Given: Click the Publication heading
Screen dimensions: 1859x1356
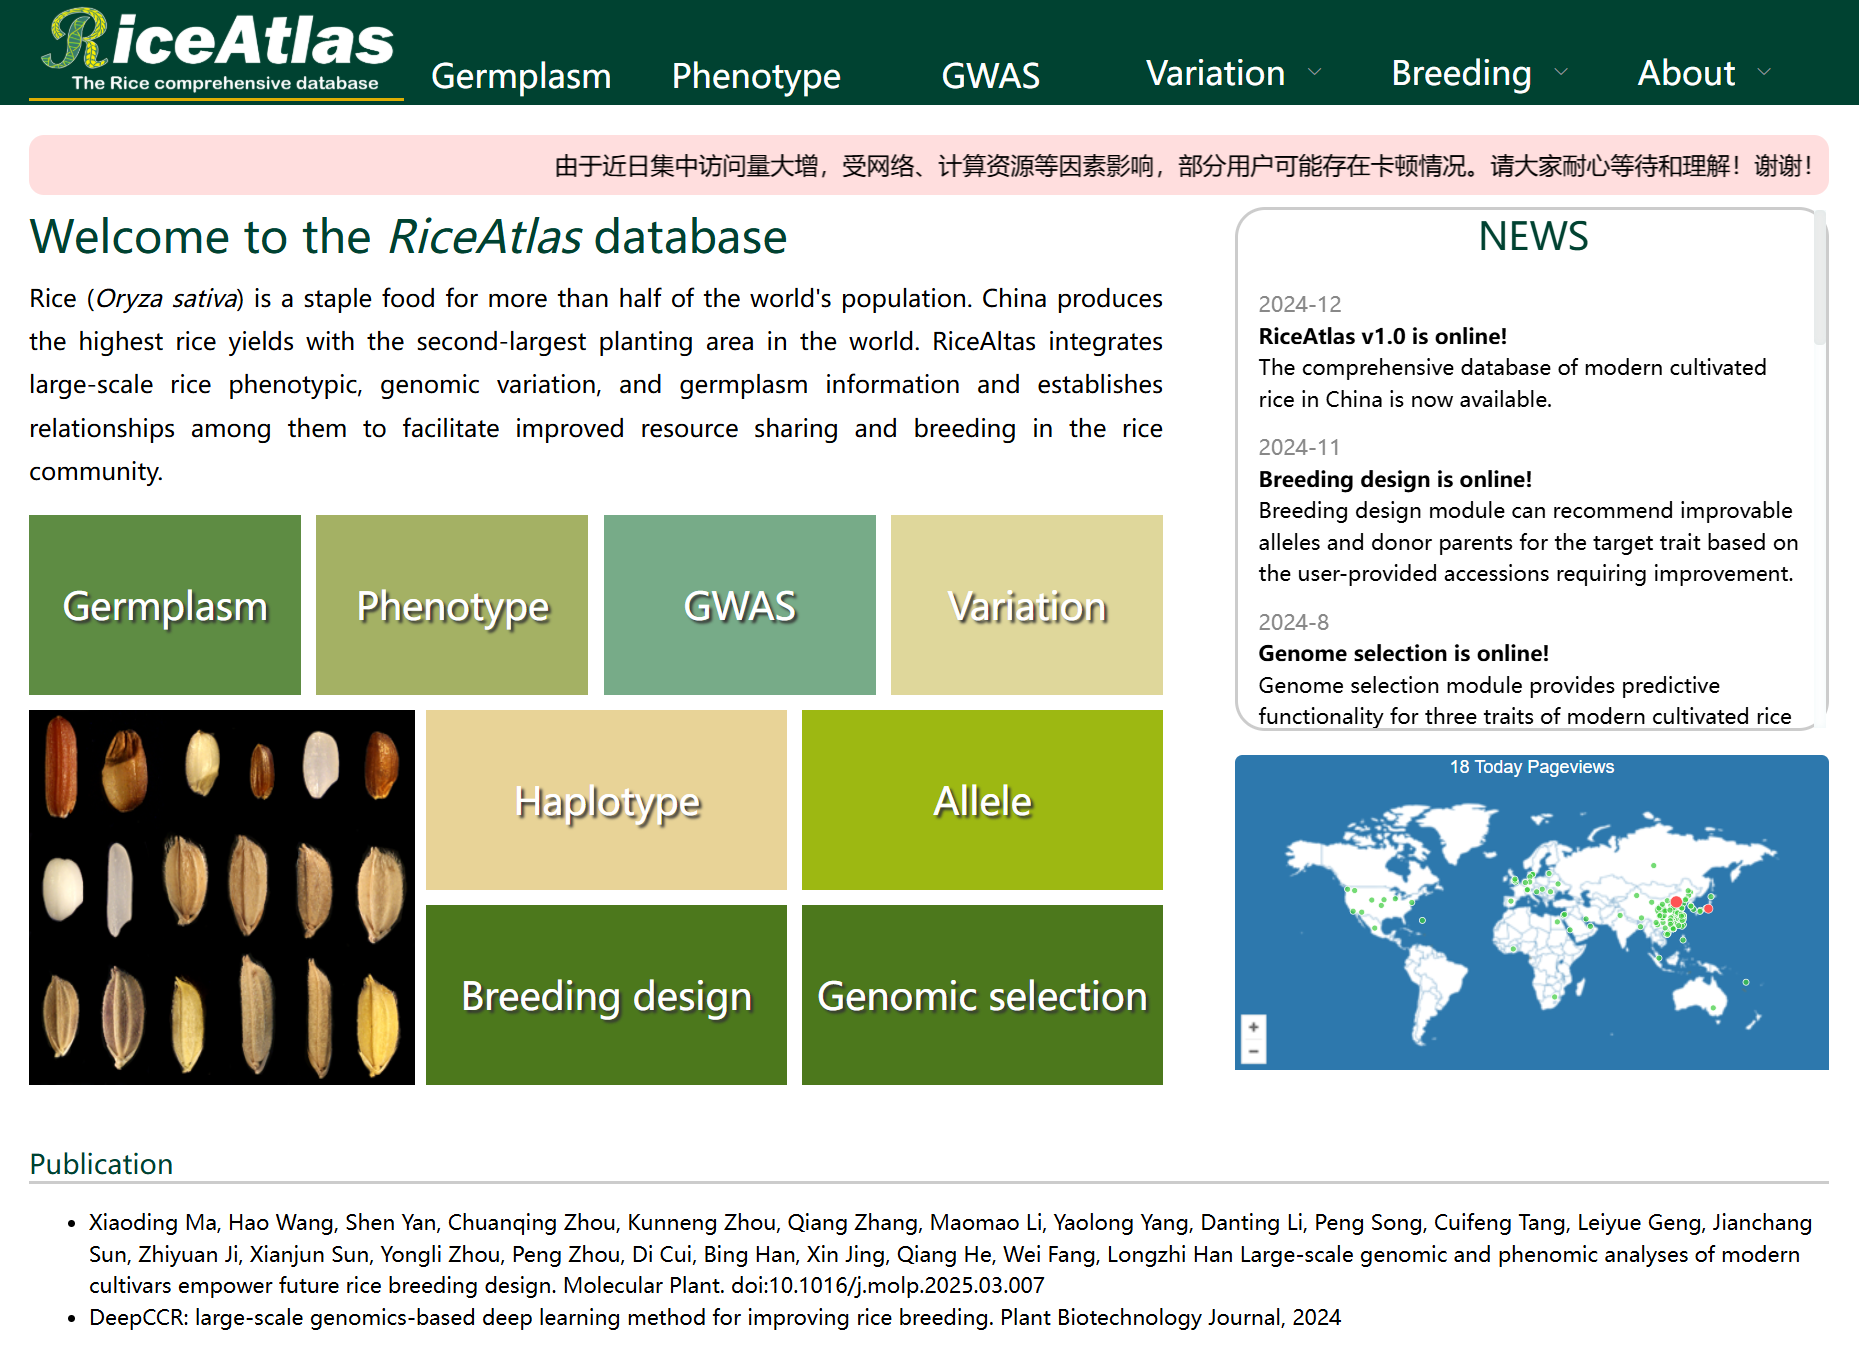Looking at the screenshot, I should (101, 1164).
